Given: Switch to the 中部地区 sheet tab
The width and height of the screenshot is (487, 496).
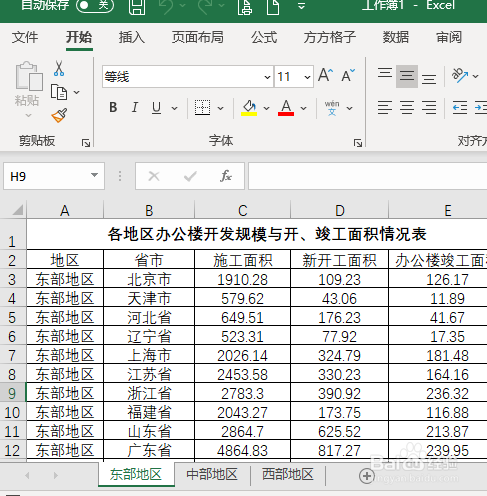Looking at the screenshot, I should [212, 474].
